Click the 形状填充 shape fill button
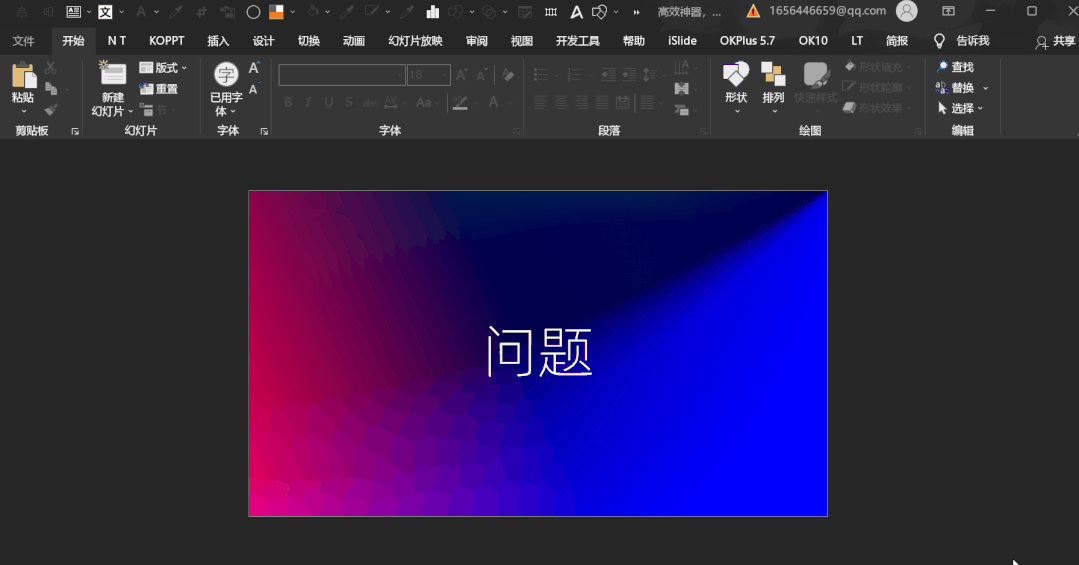 click(877, 67)
